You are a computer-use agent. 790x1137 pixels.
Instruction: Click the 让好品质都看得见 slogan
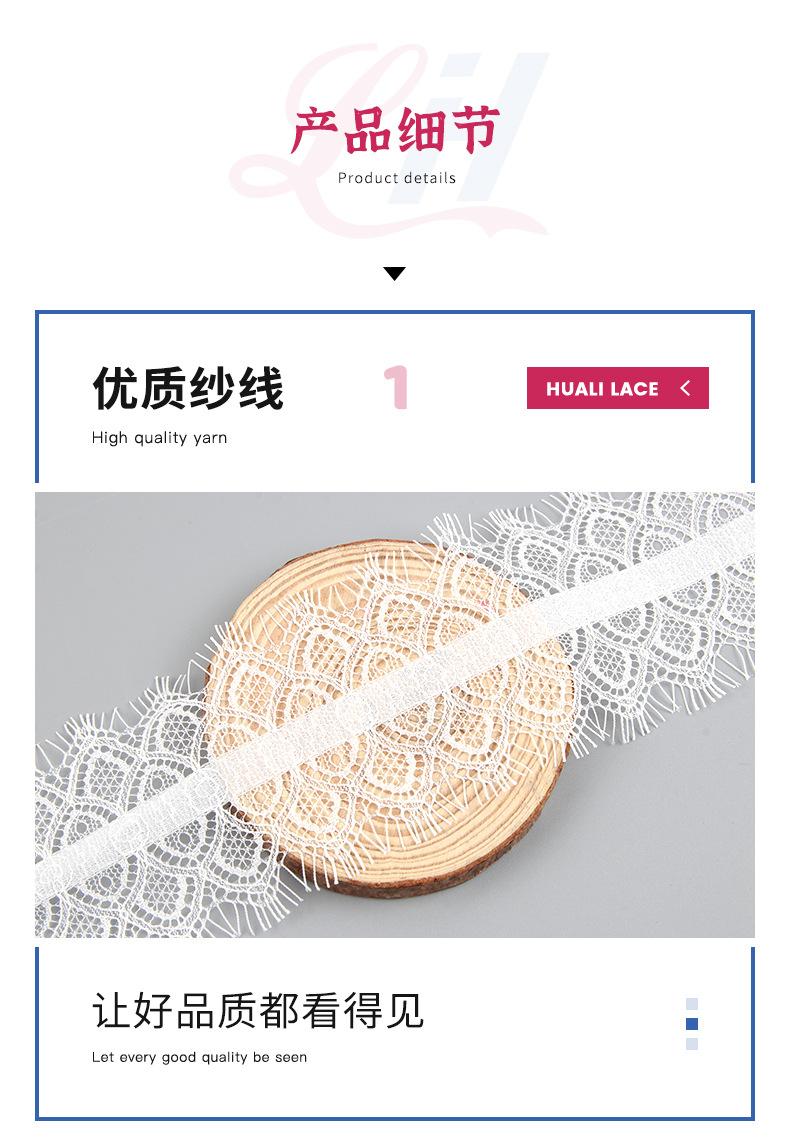[258, 1010]
